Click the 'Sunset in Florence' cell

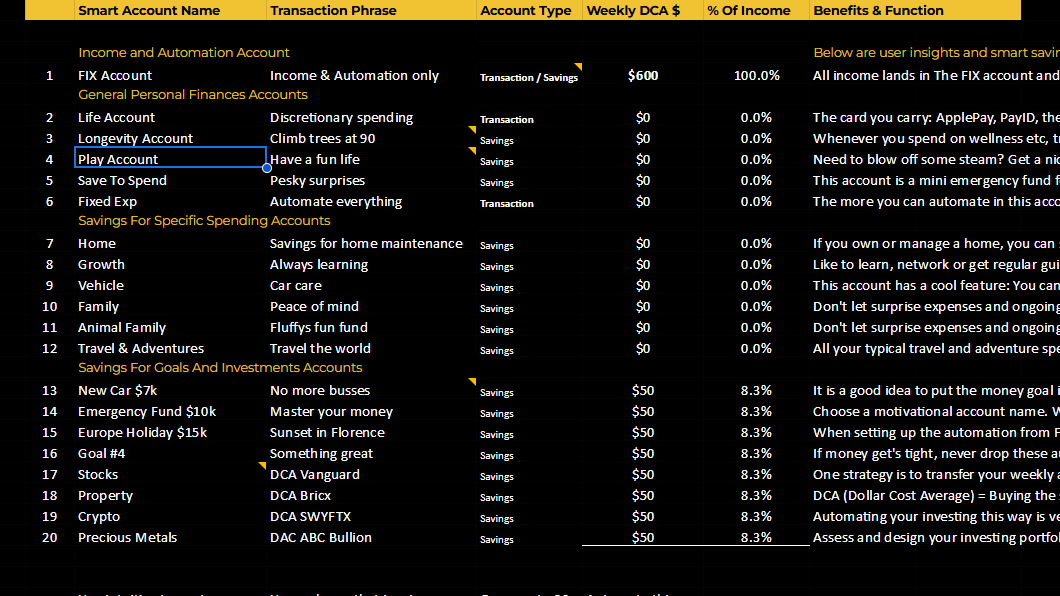[371, 432]
